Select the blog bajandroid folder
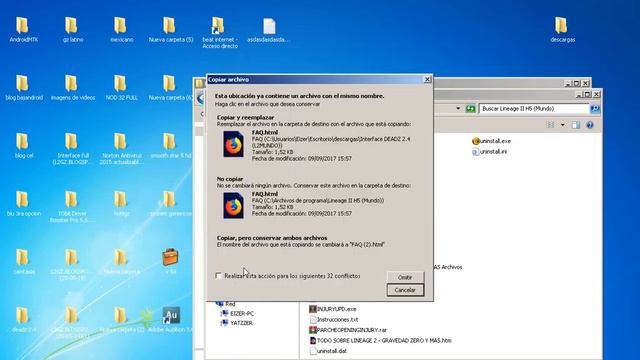This screenshot has width=640, height=360. tap(24, 88)
